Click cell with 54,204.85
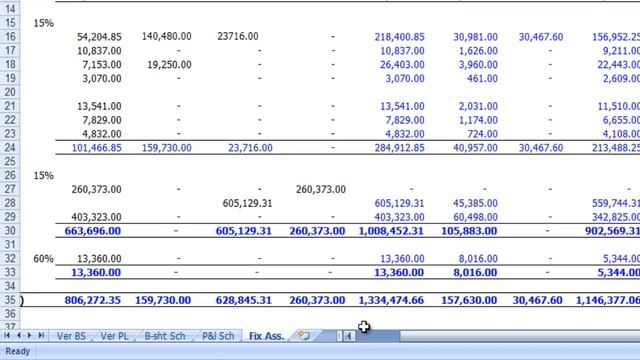640x360 pixels. pyautogui.click(x=99, y=37)
